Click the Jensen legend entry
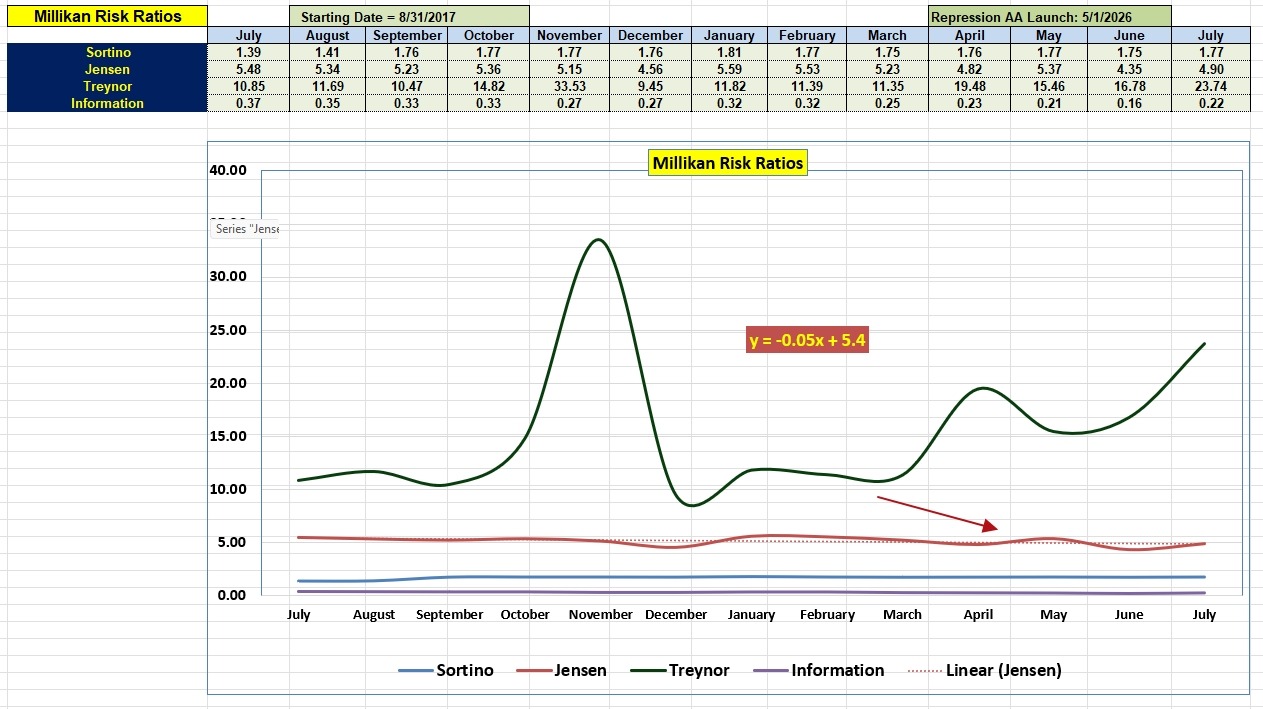 point(561,670)
